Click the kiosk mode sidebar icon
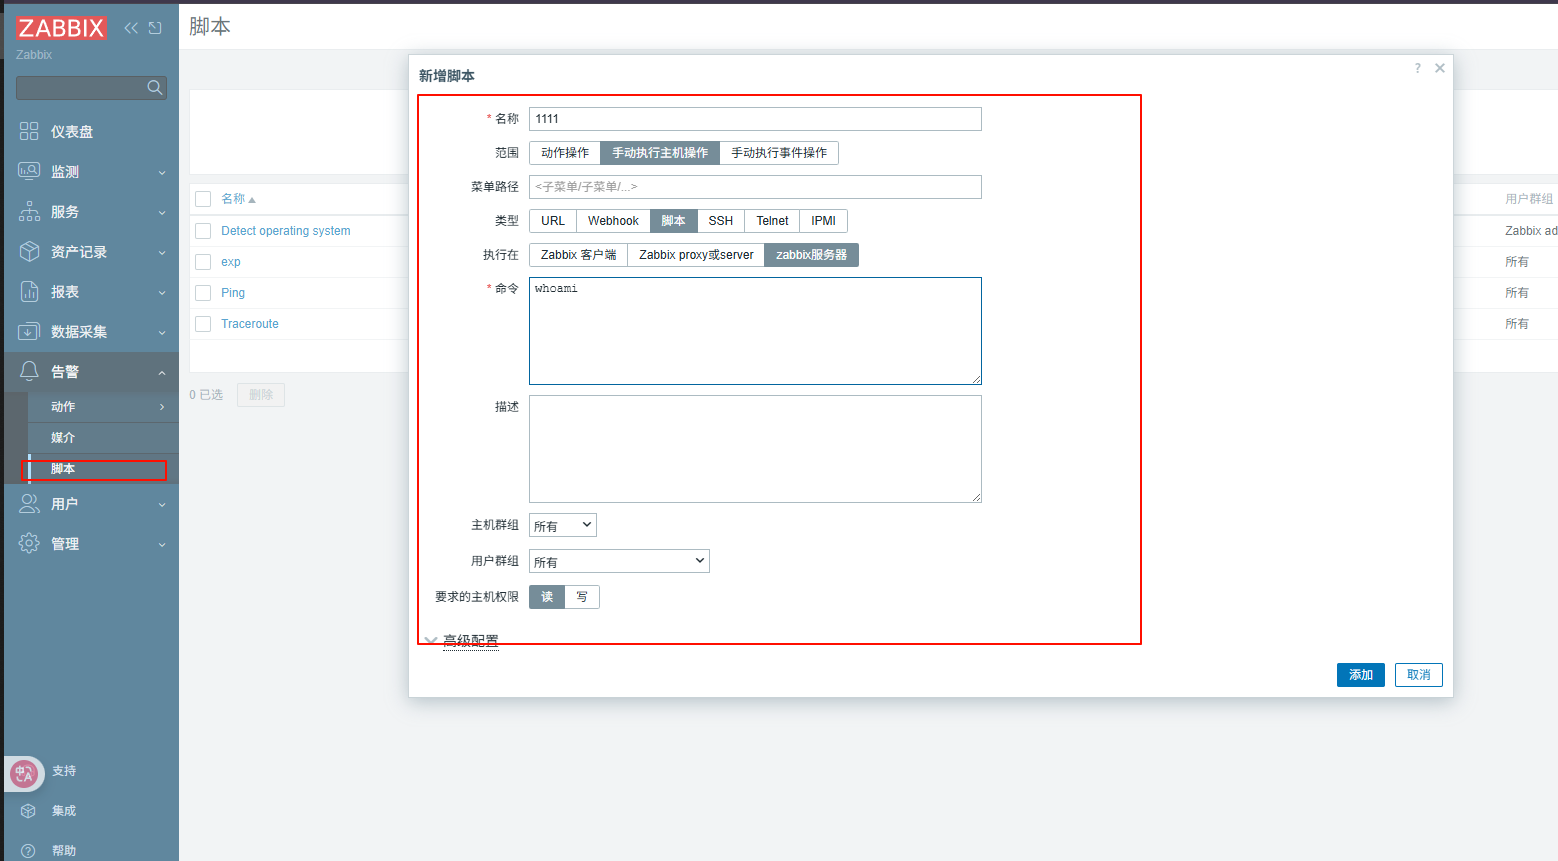This screenshot has width=1558, height=861. (x=155, y=28)
